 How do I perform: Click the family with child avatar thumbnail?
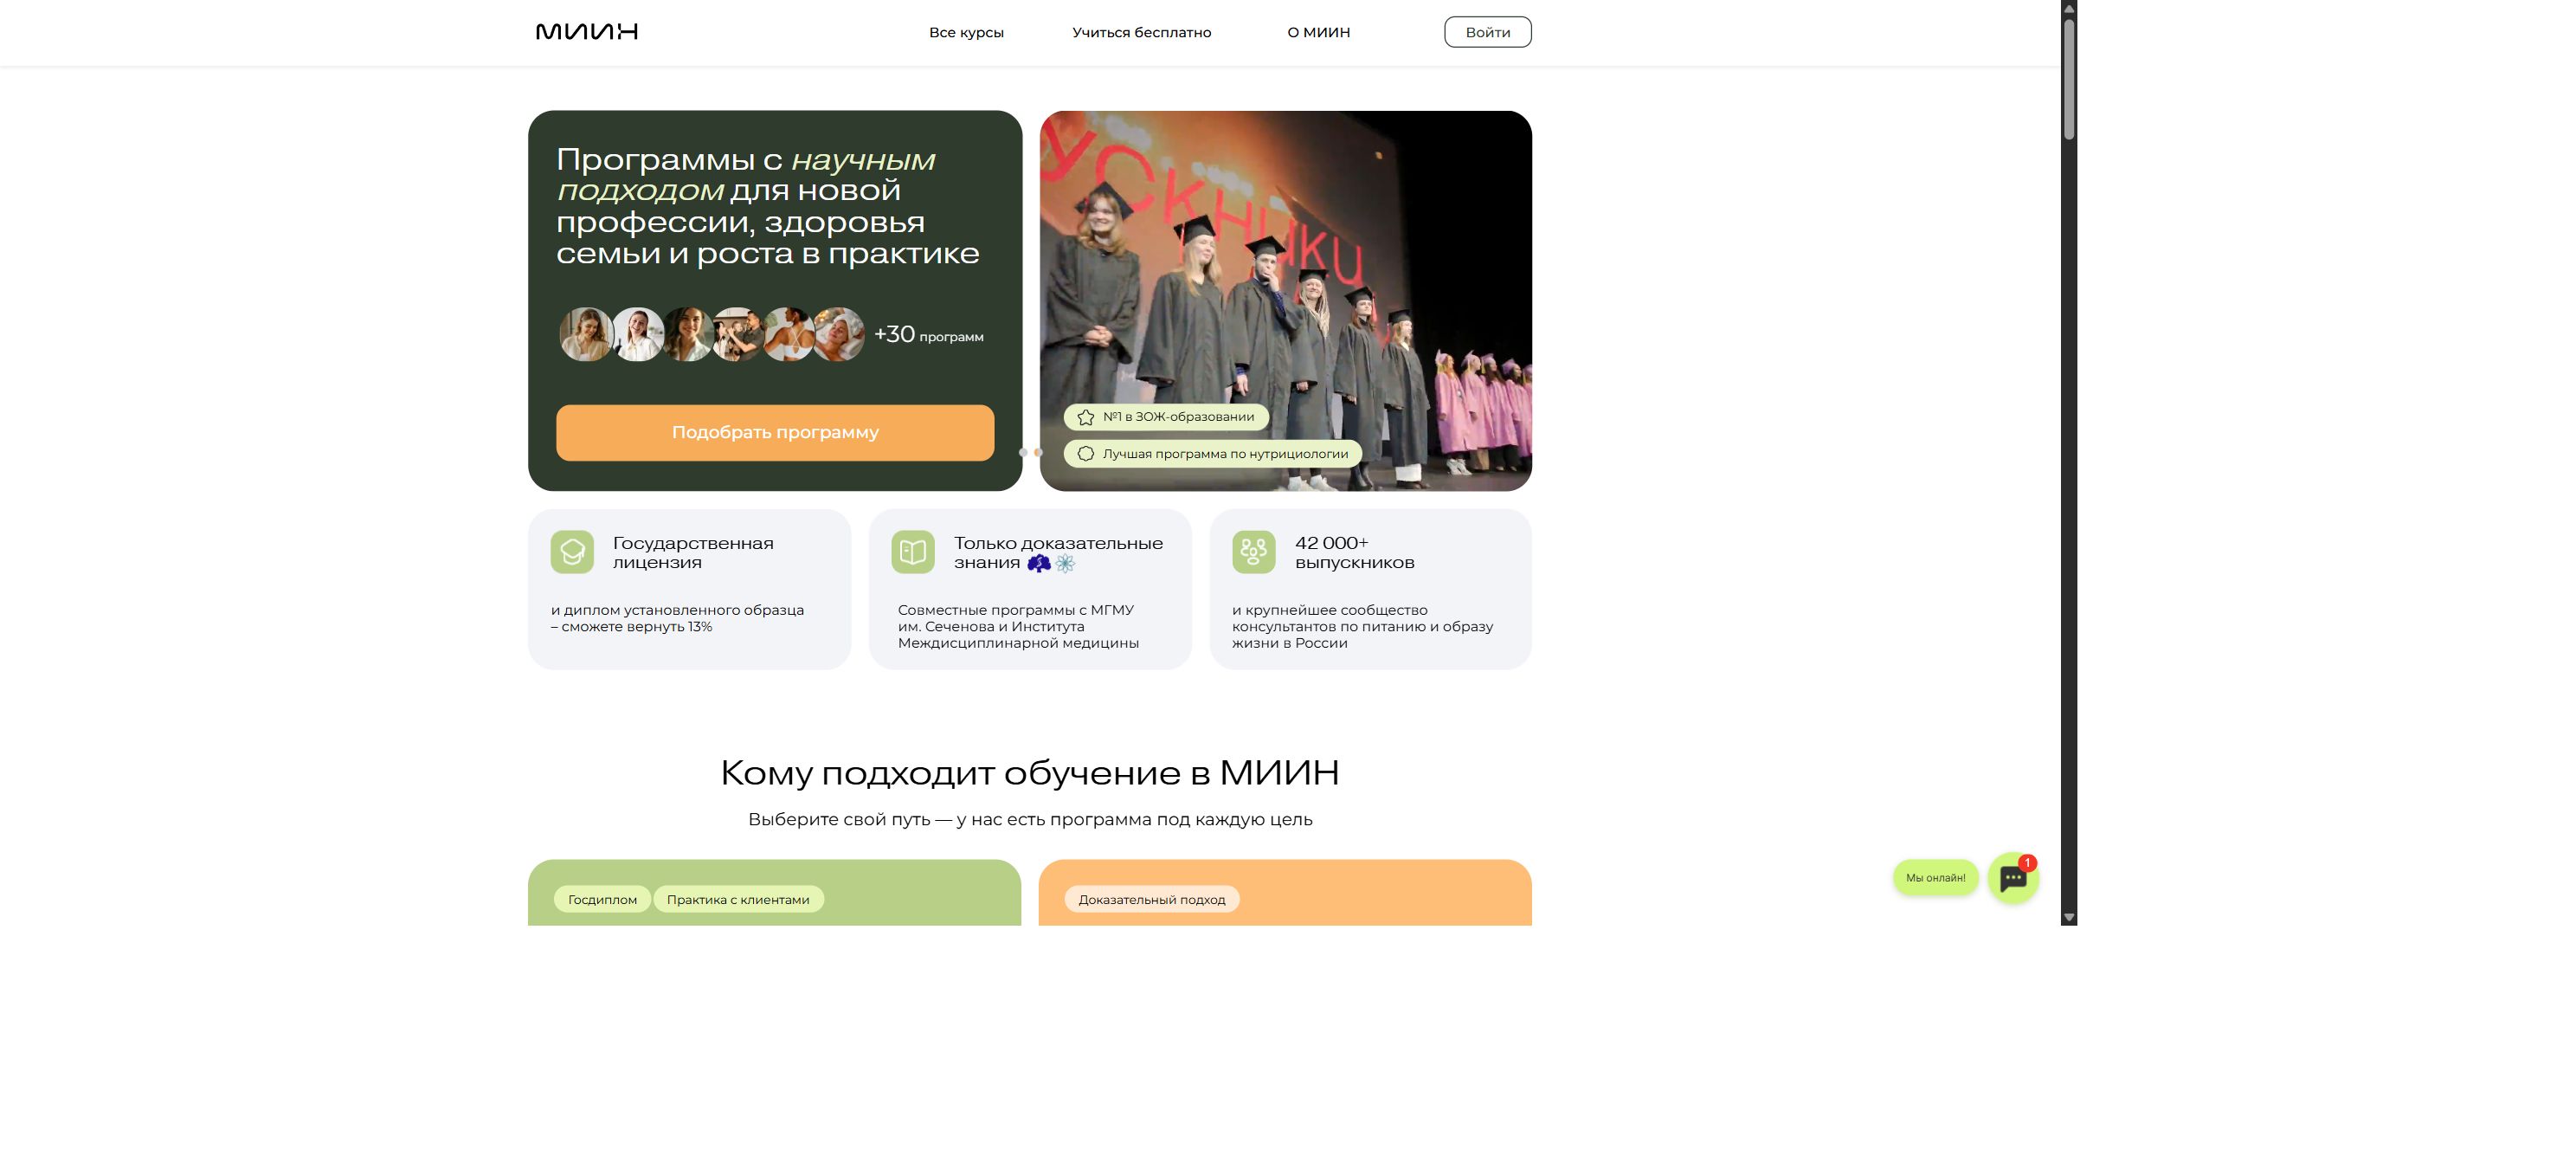pyautogui.click(x=738, y=334)
